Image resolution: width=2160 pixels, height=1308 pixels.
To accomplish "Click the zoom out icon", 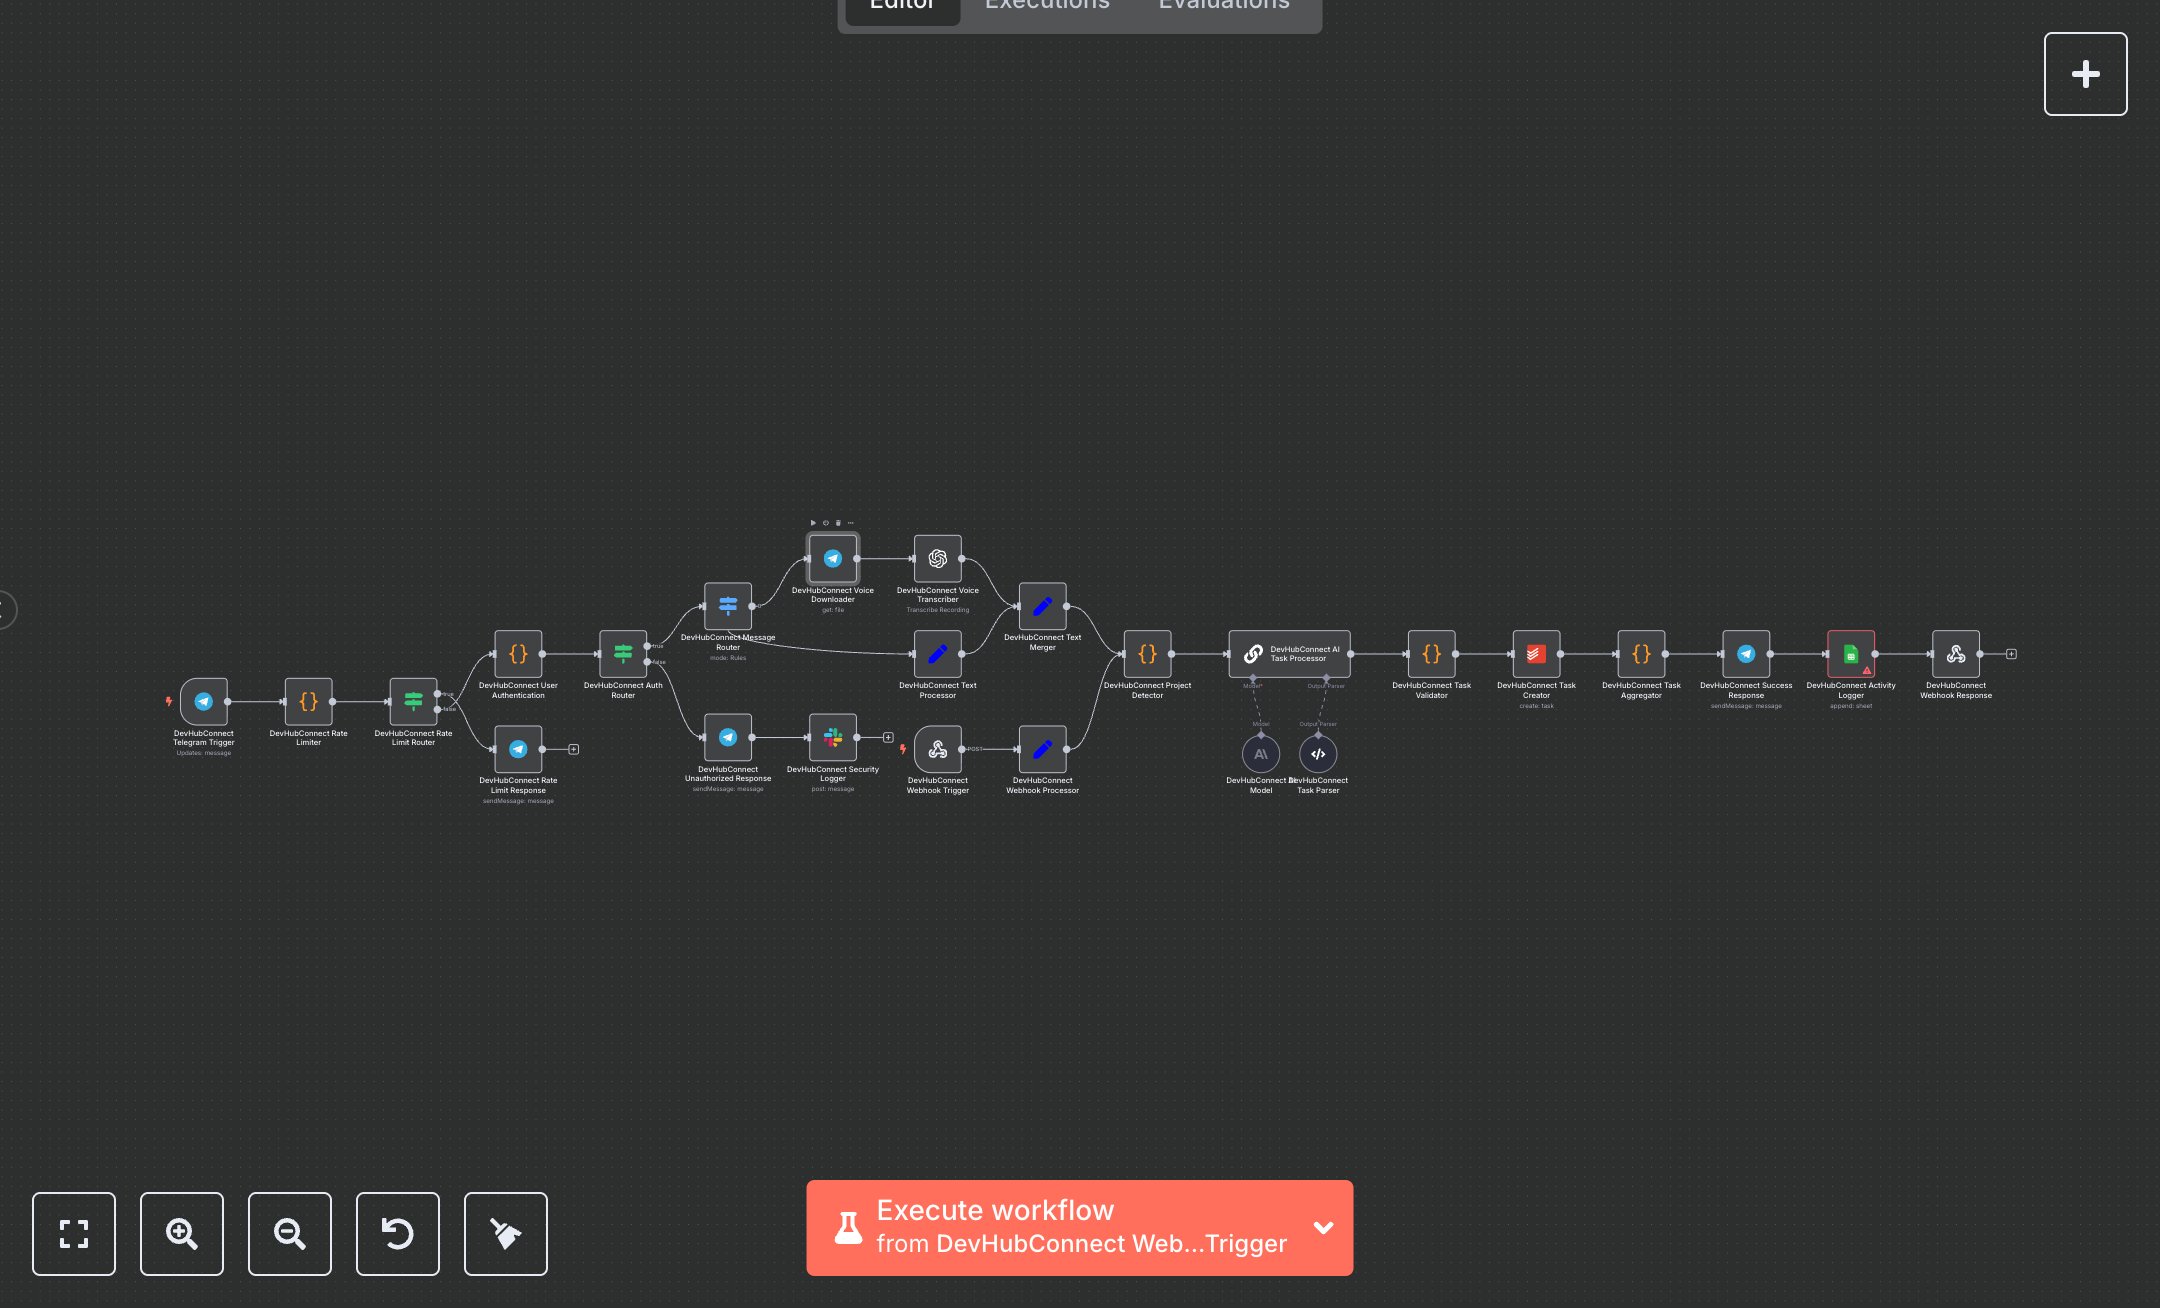I will 289,1234.
